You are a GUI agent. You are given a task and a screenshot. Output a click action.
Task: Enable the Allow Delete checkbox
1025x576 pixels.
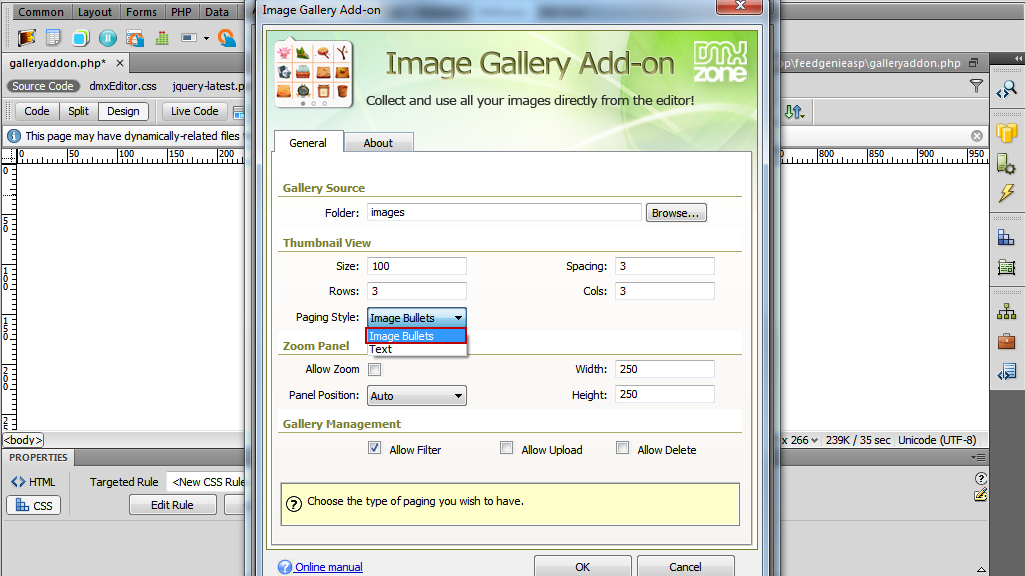click(623, 449)
